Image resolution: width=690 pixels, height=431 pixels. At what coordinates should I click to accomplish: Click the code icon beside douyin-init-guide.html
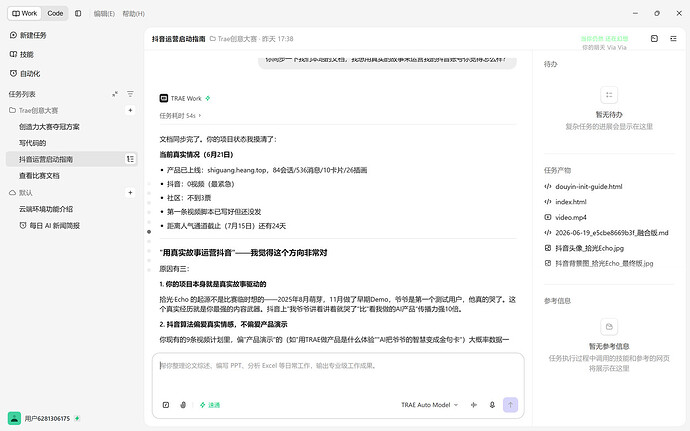548,187
